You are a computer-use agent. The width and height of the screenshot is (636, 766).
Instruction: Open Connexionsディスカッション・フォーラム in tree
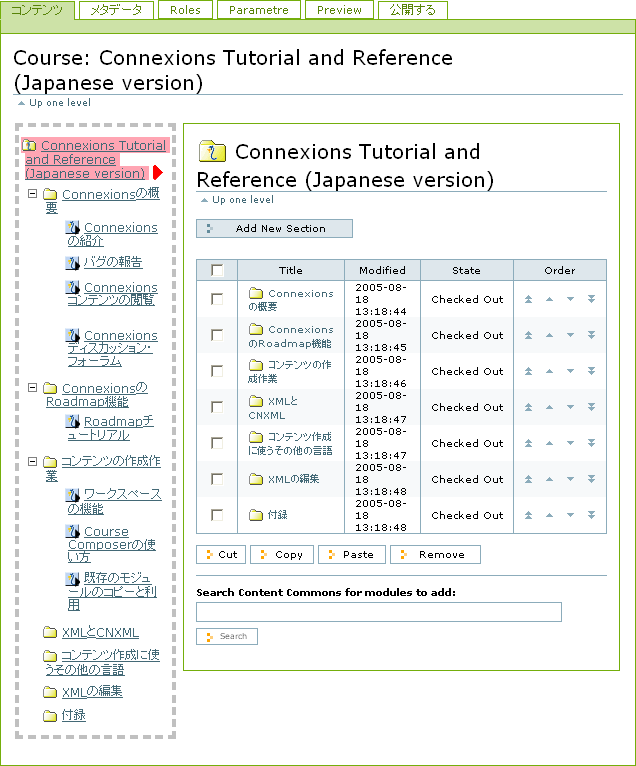click(x=112, y=348)
